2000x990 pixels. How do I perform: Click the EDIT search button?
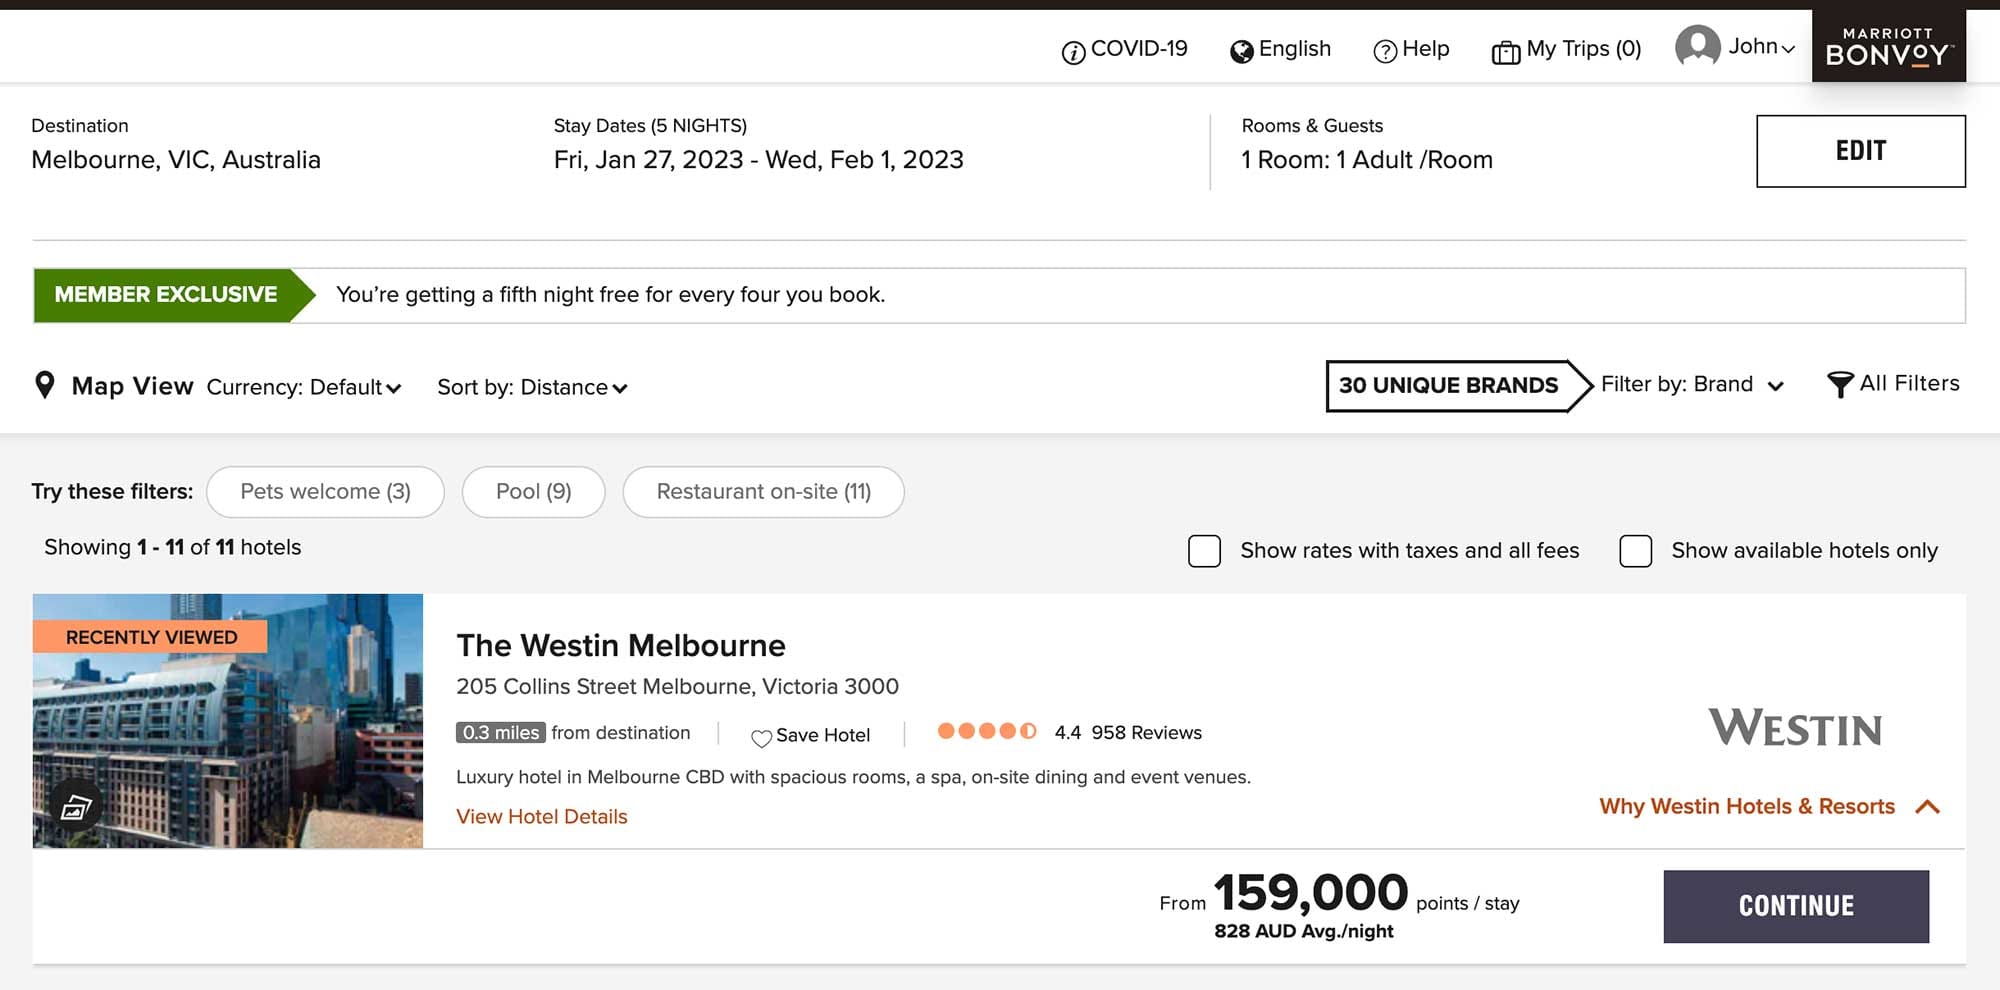(1859, 151)
